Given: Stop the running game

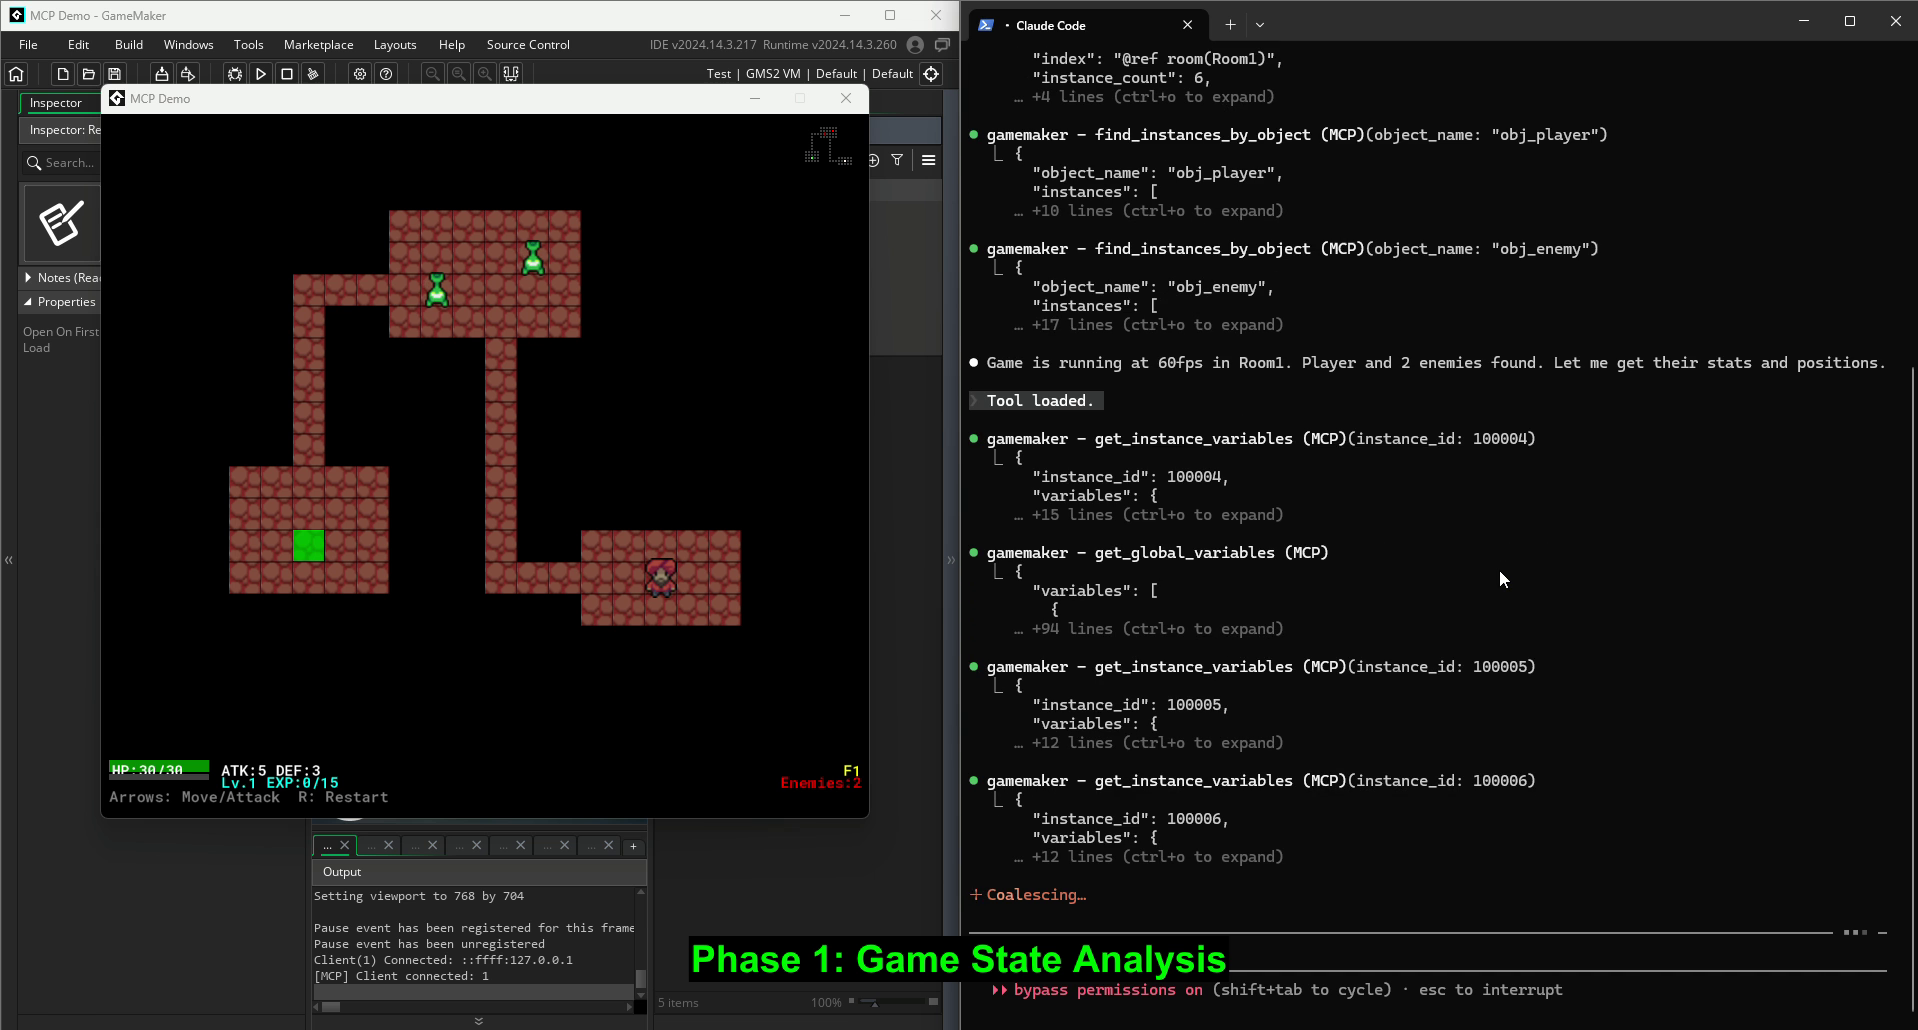Looking at the screenshot, I should pos(287,74).
